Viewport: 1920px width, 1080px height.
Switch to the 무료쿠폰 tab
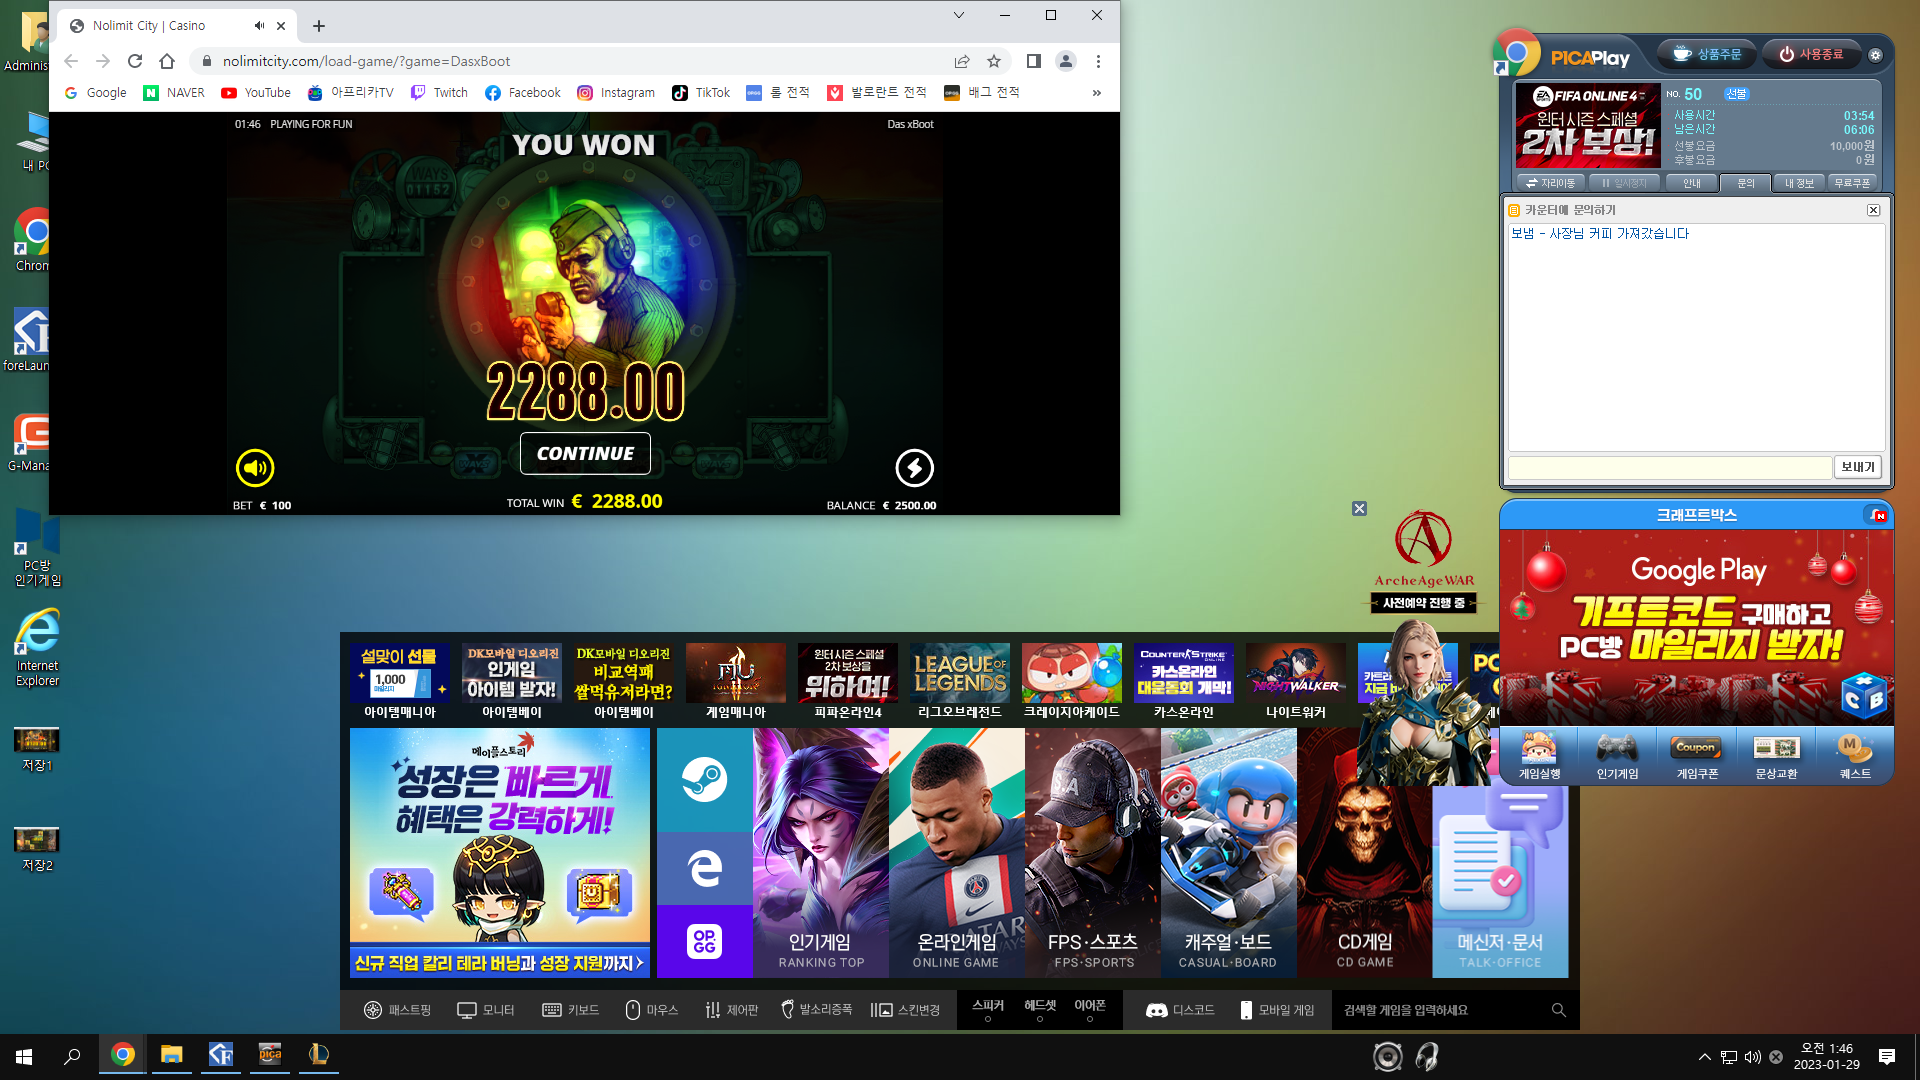click(x=1853, y=183)
